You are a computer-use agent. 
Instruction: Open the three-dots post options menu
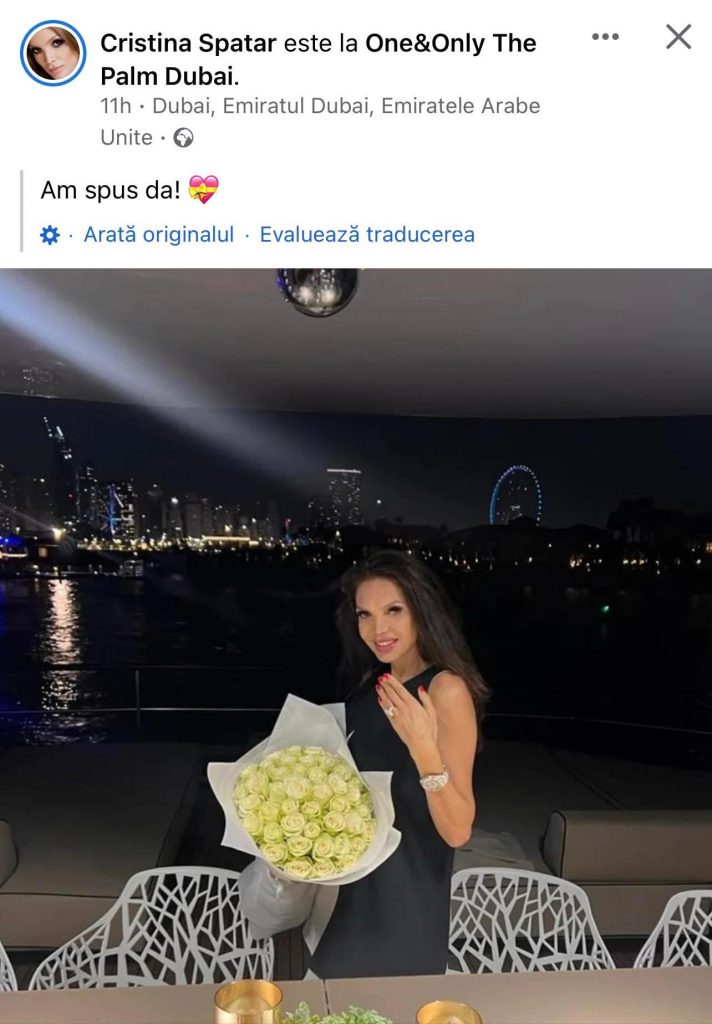click(x=605, y=37)
